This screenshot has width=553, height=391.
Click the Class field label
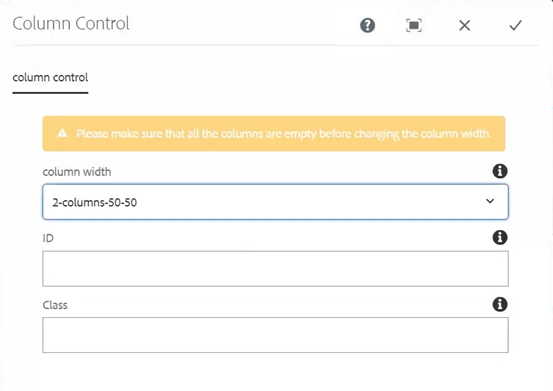pos(55,305)
